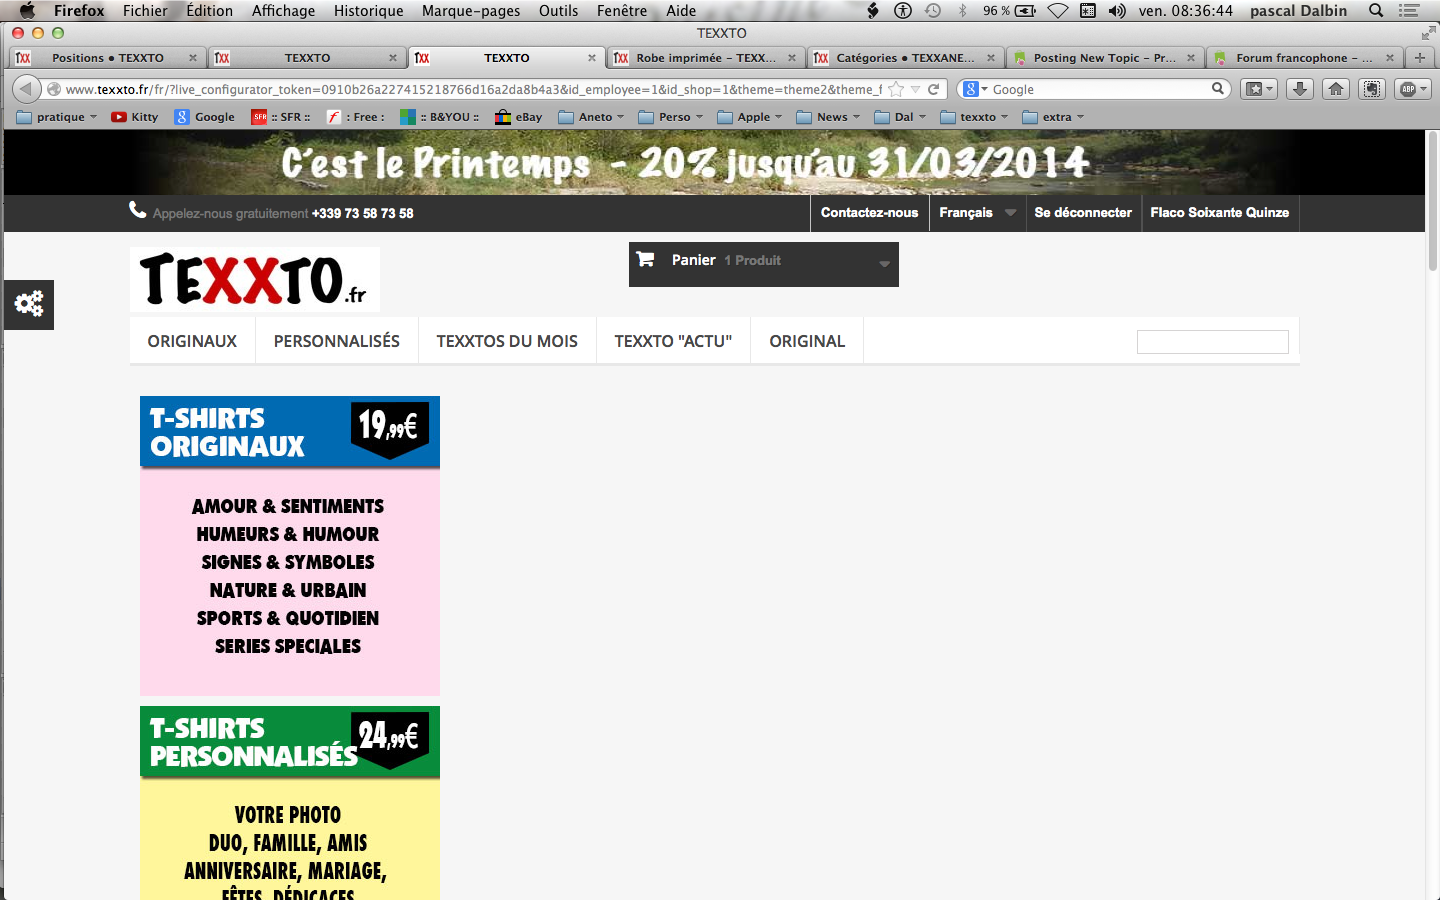
Task: Switch to the Posting New Topic tab
Action: point(1105,58)
